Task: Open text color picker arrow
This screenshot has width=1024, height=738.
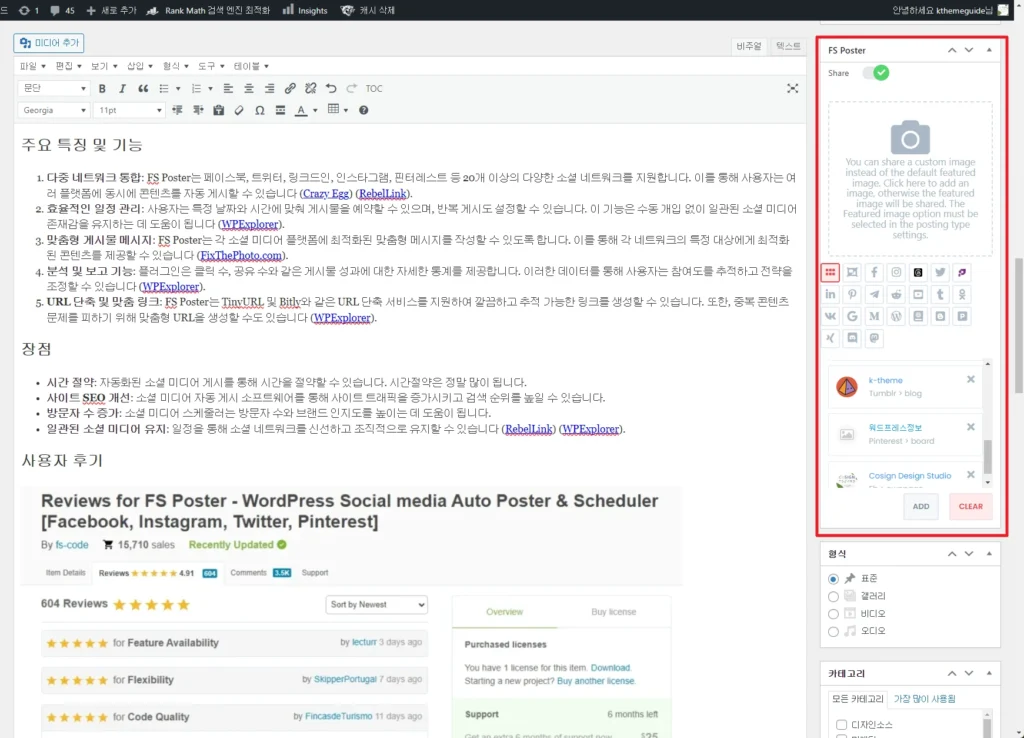Action: click(315, 110)
